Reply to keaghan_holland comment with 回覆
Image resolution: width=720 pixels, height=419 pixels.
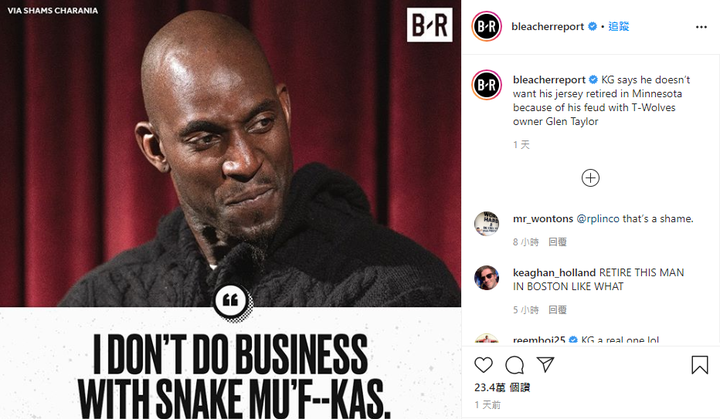coord(557,310)
